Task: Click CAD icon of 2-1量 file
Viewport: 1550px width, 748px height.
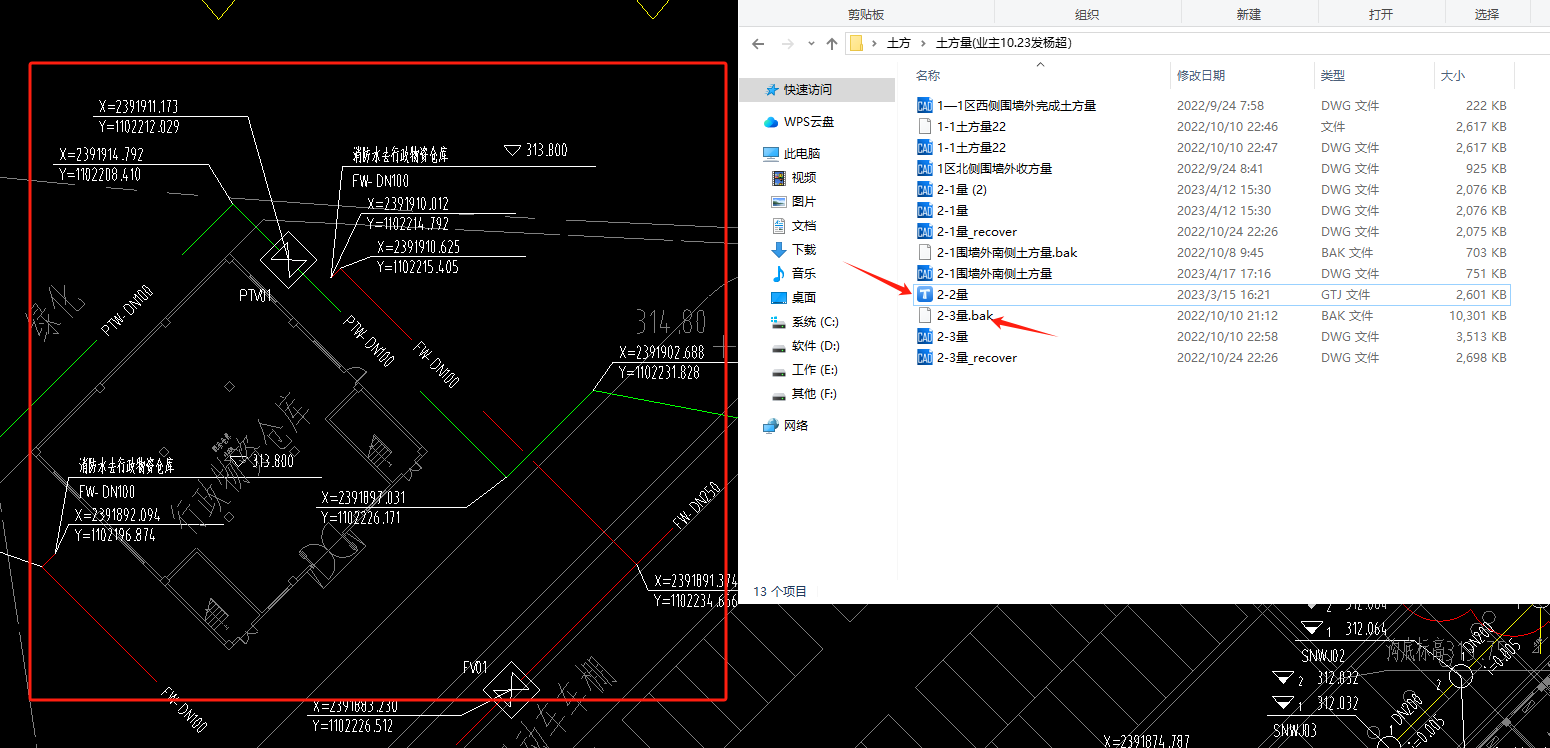Action: [x=925, y=210]
